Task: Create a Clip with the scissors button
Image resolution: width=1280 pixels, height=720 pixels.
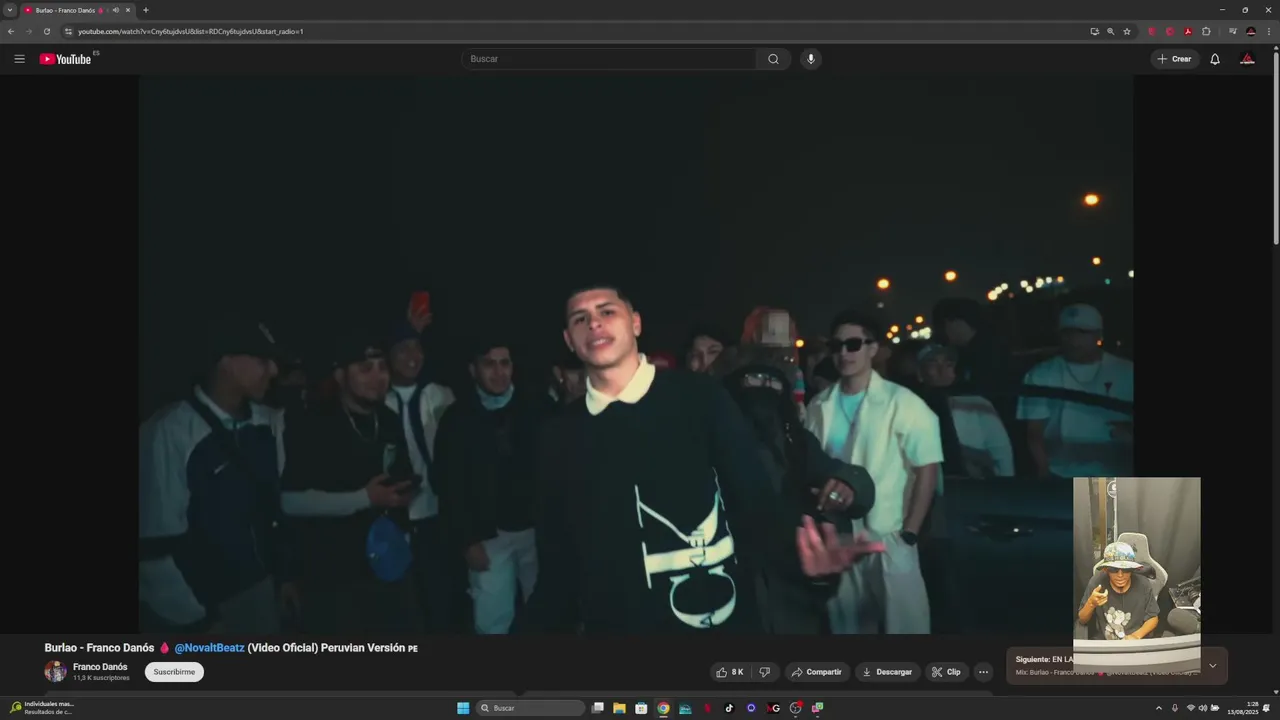Action: [x=946, y=672]
